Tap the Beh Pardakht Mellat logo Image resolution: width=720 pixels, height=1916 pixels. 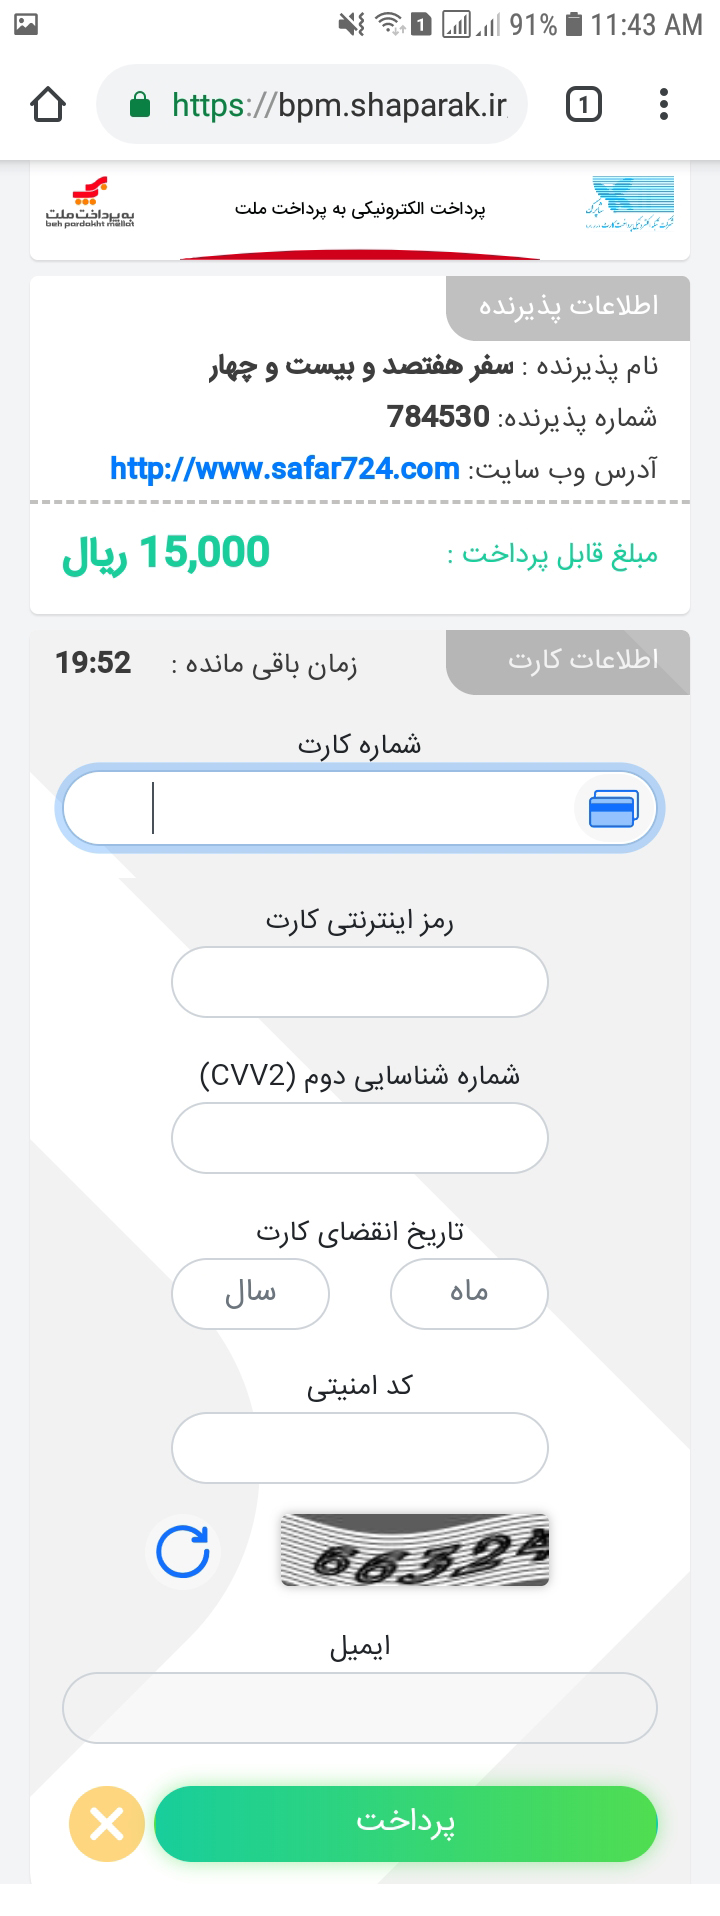point(90,204)
